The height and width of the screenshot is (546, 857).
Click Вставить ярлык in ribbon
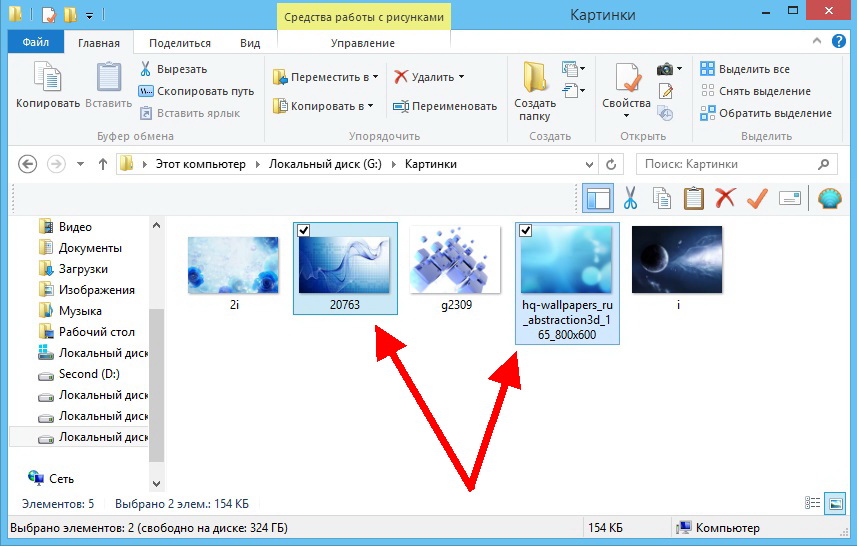[190, 113]
